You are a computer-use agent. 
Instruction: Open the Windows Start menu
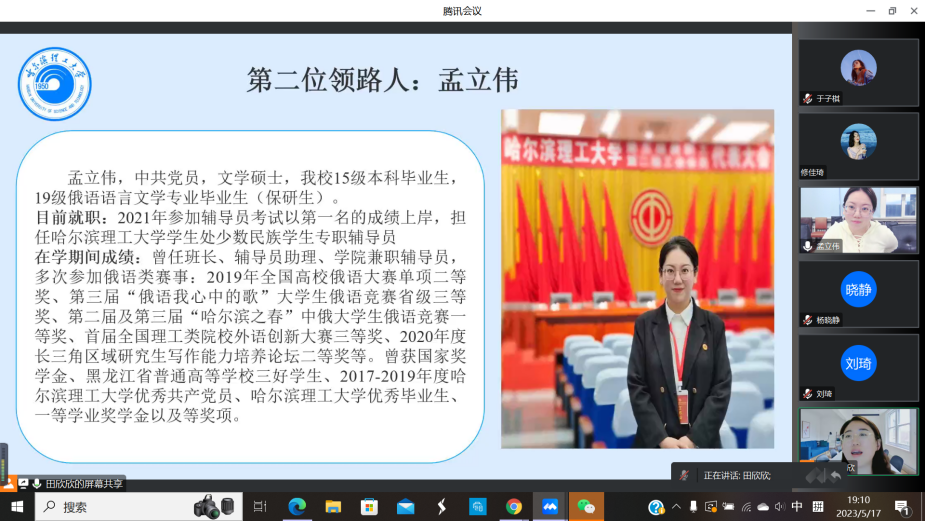17,507
